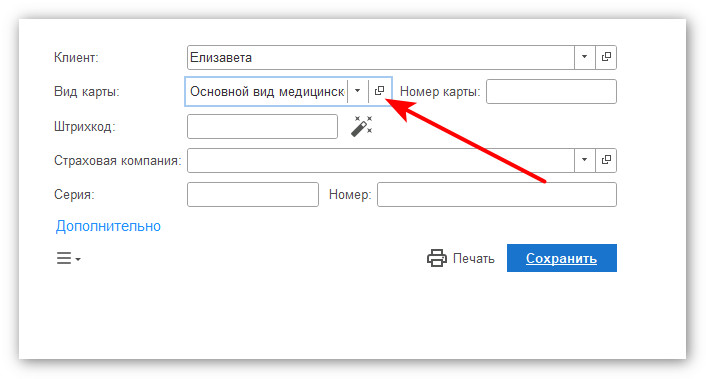
Task: Click the printer icon next to Печать
Action: coord(436,258)
